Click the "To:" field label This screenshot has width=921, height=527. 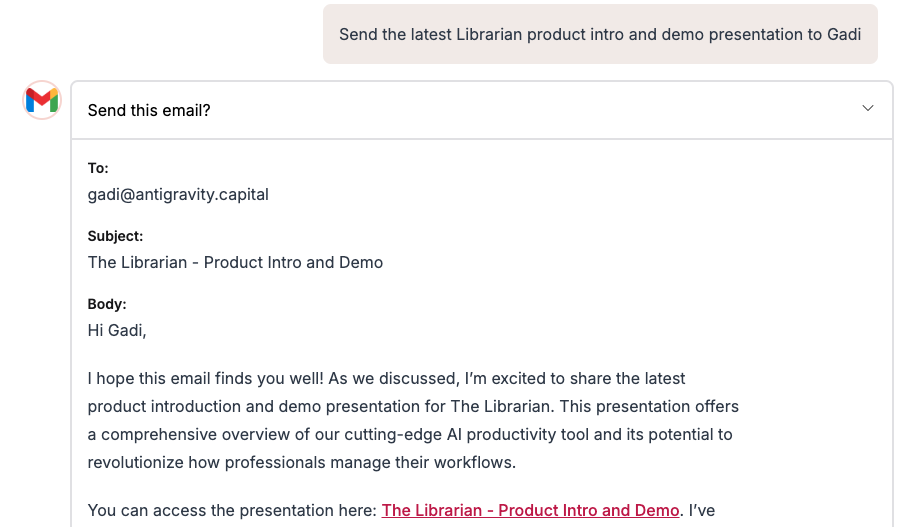98,168
